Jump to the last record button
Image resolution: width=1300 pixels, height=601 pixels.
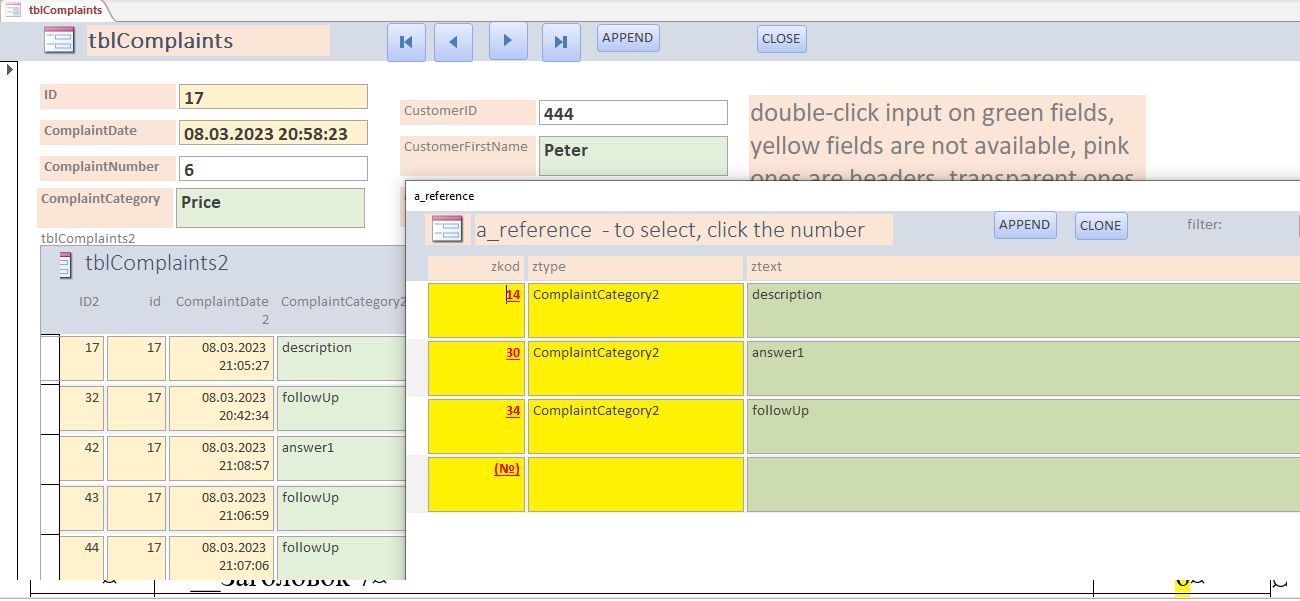561,42
